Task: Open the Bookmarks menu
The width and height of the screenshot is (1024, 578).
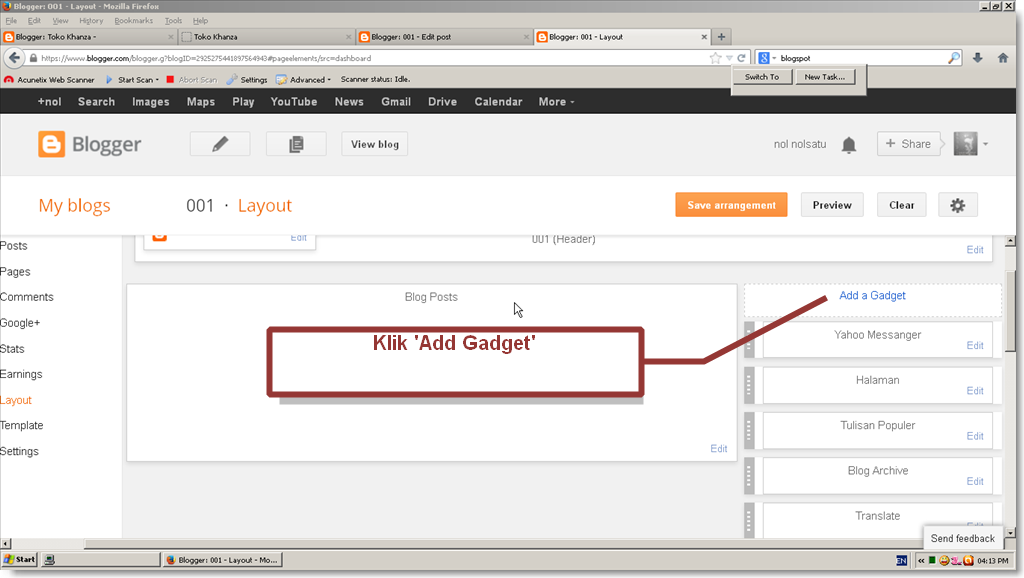Action: [x=133, y=21]
